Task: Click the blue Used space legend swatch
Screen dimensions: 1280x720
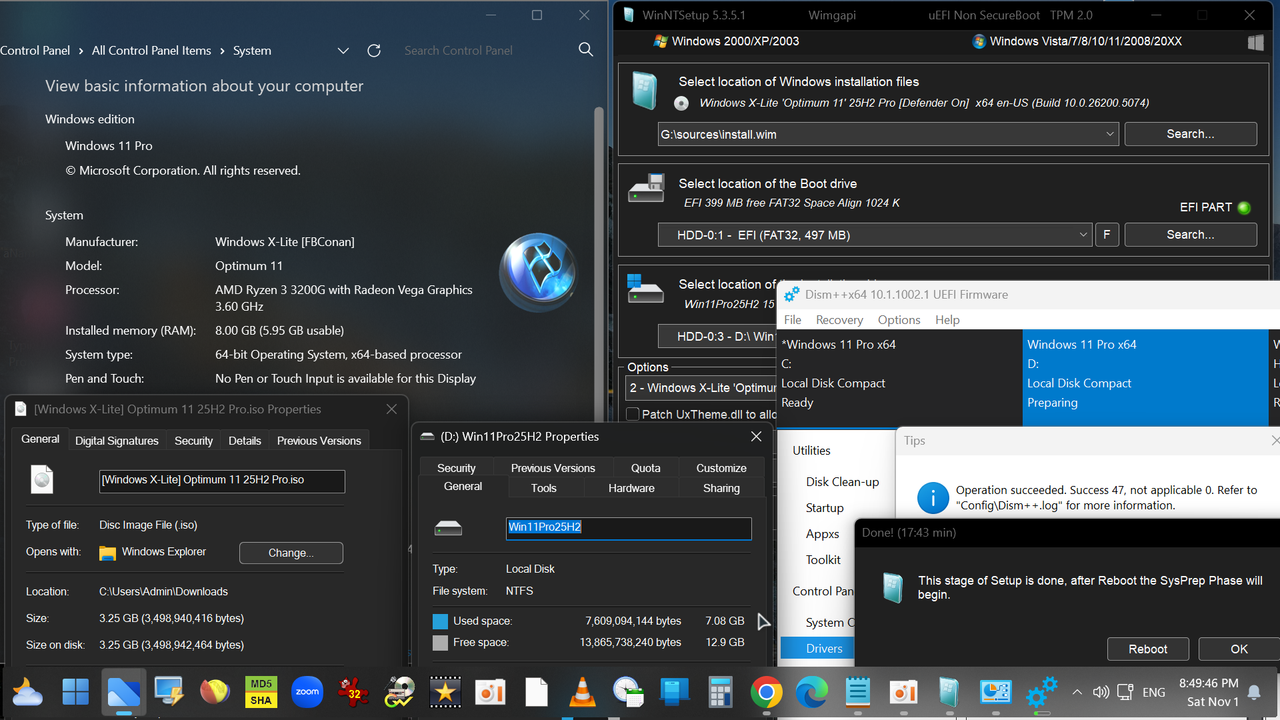Action: click(441, 620)
